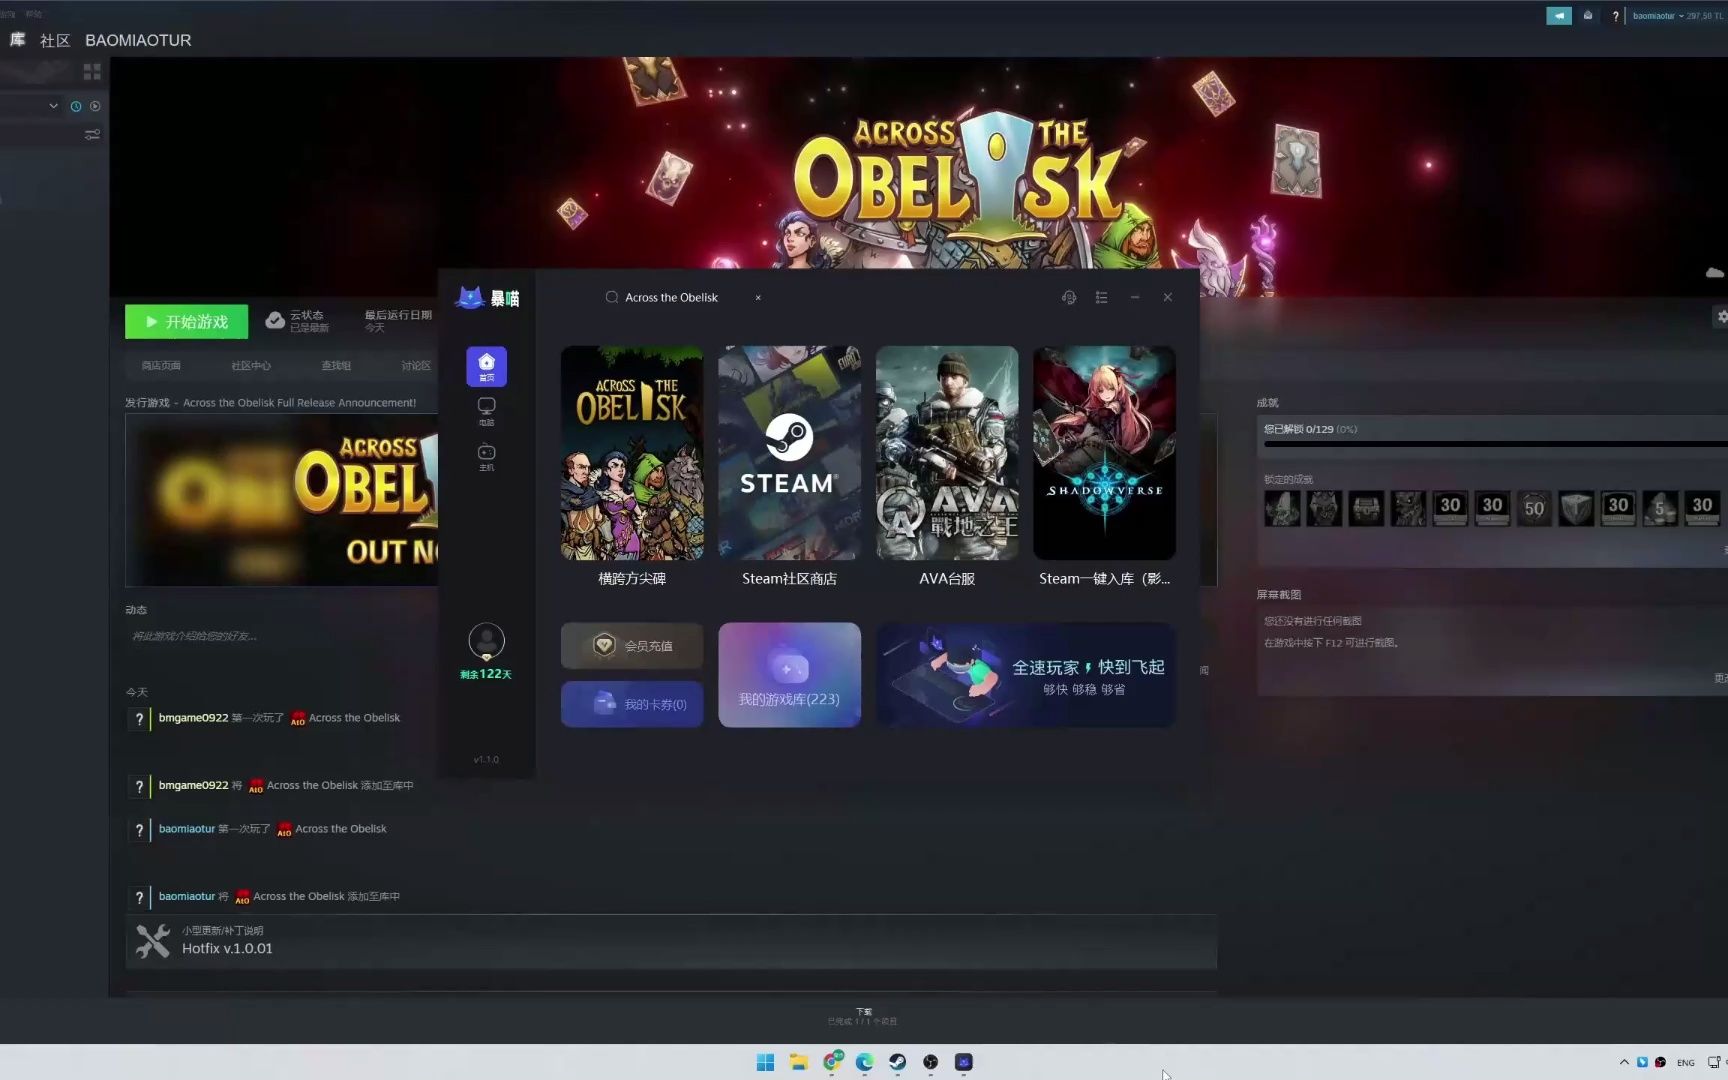Open the console section icon in the 暴喵 sidebar
The height and width of the screenshot is (1080, 1728).
[486, 456]
